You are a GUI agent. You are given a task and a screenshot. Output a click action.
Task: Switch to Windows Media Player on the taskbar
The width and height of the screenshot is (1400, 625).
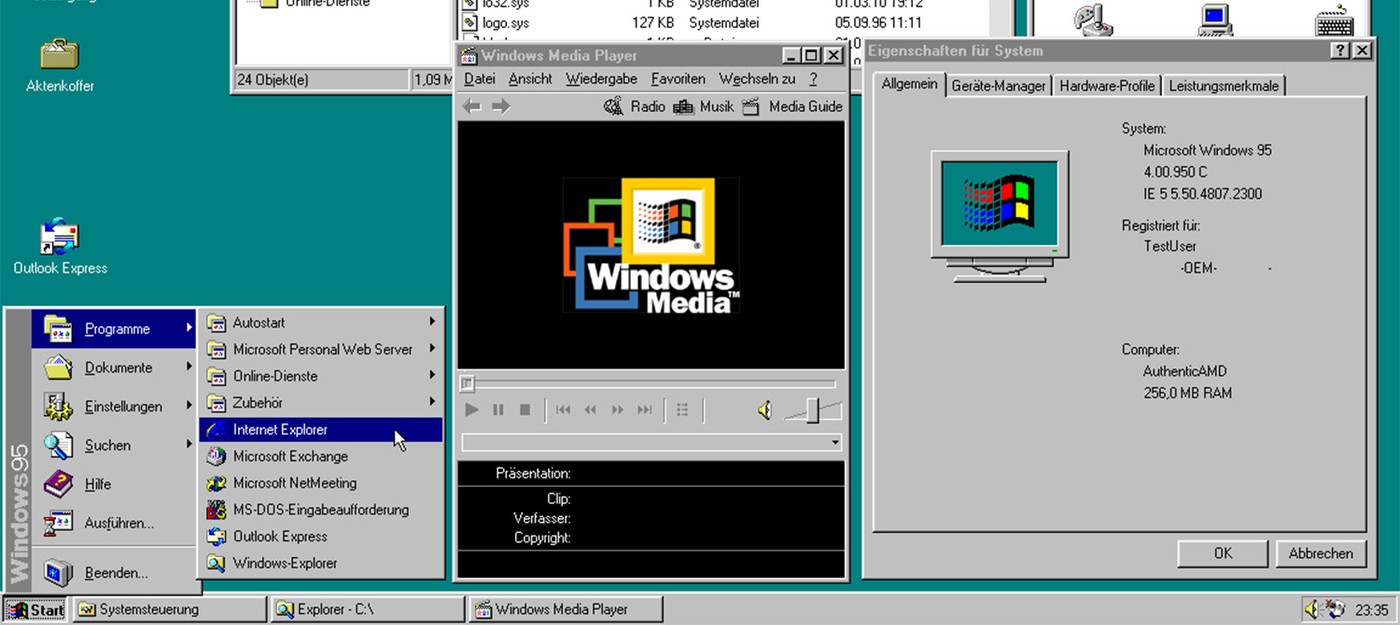tap(566, 609)
